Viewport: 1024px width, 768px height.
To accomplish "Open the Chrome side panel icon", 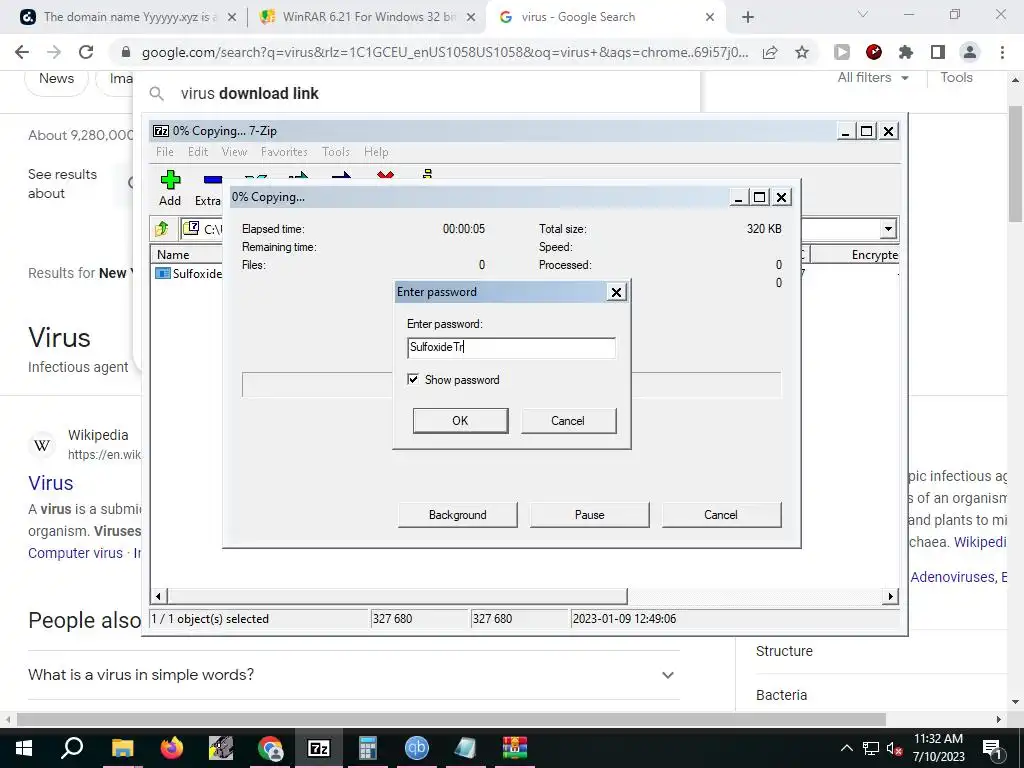I will [x=938, y=52].
